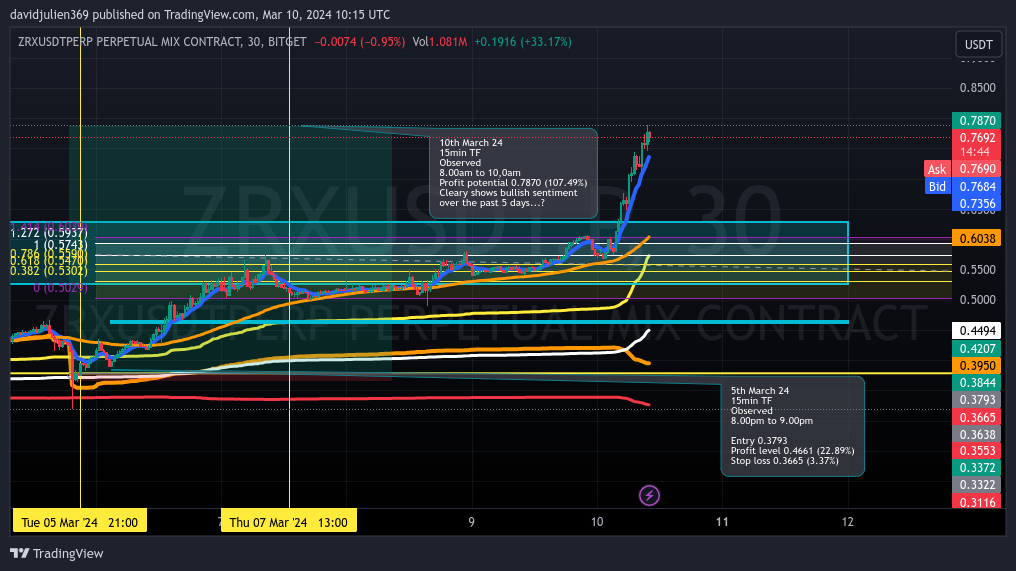
Task: Click date 12 on the time axis
Action: click(x=848, y=522)
